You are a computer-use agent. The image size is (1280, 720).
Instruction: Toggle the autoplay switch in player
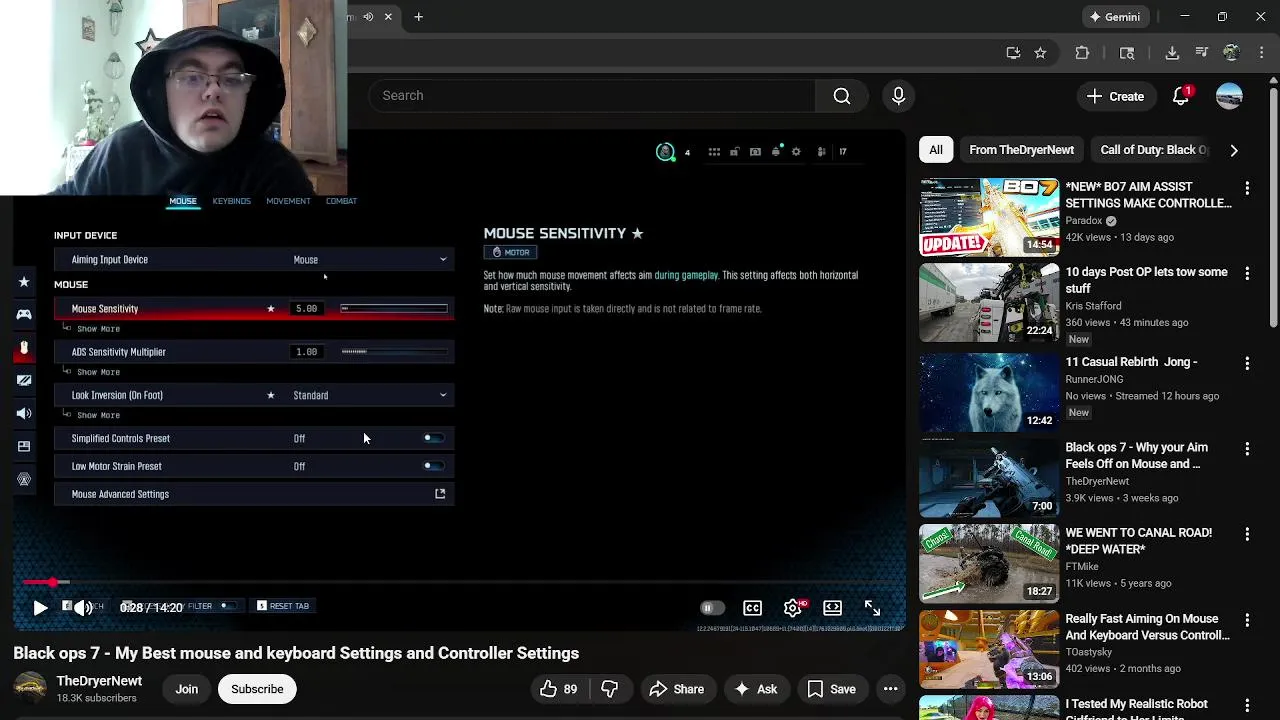coord(711,608)
